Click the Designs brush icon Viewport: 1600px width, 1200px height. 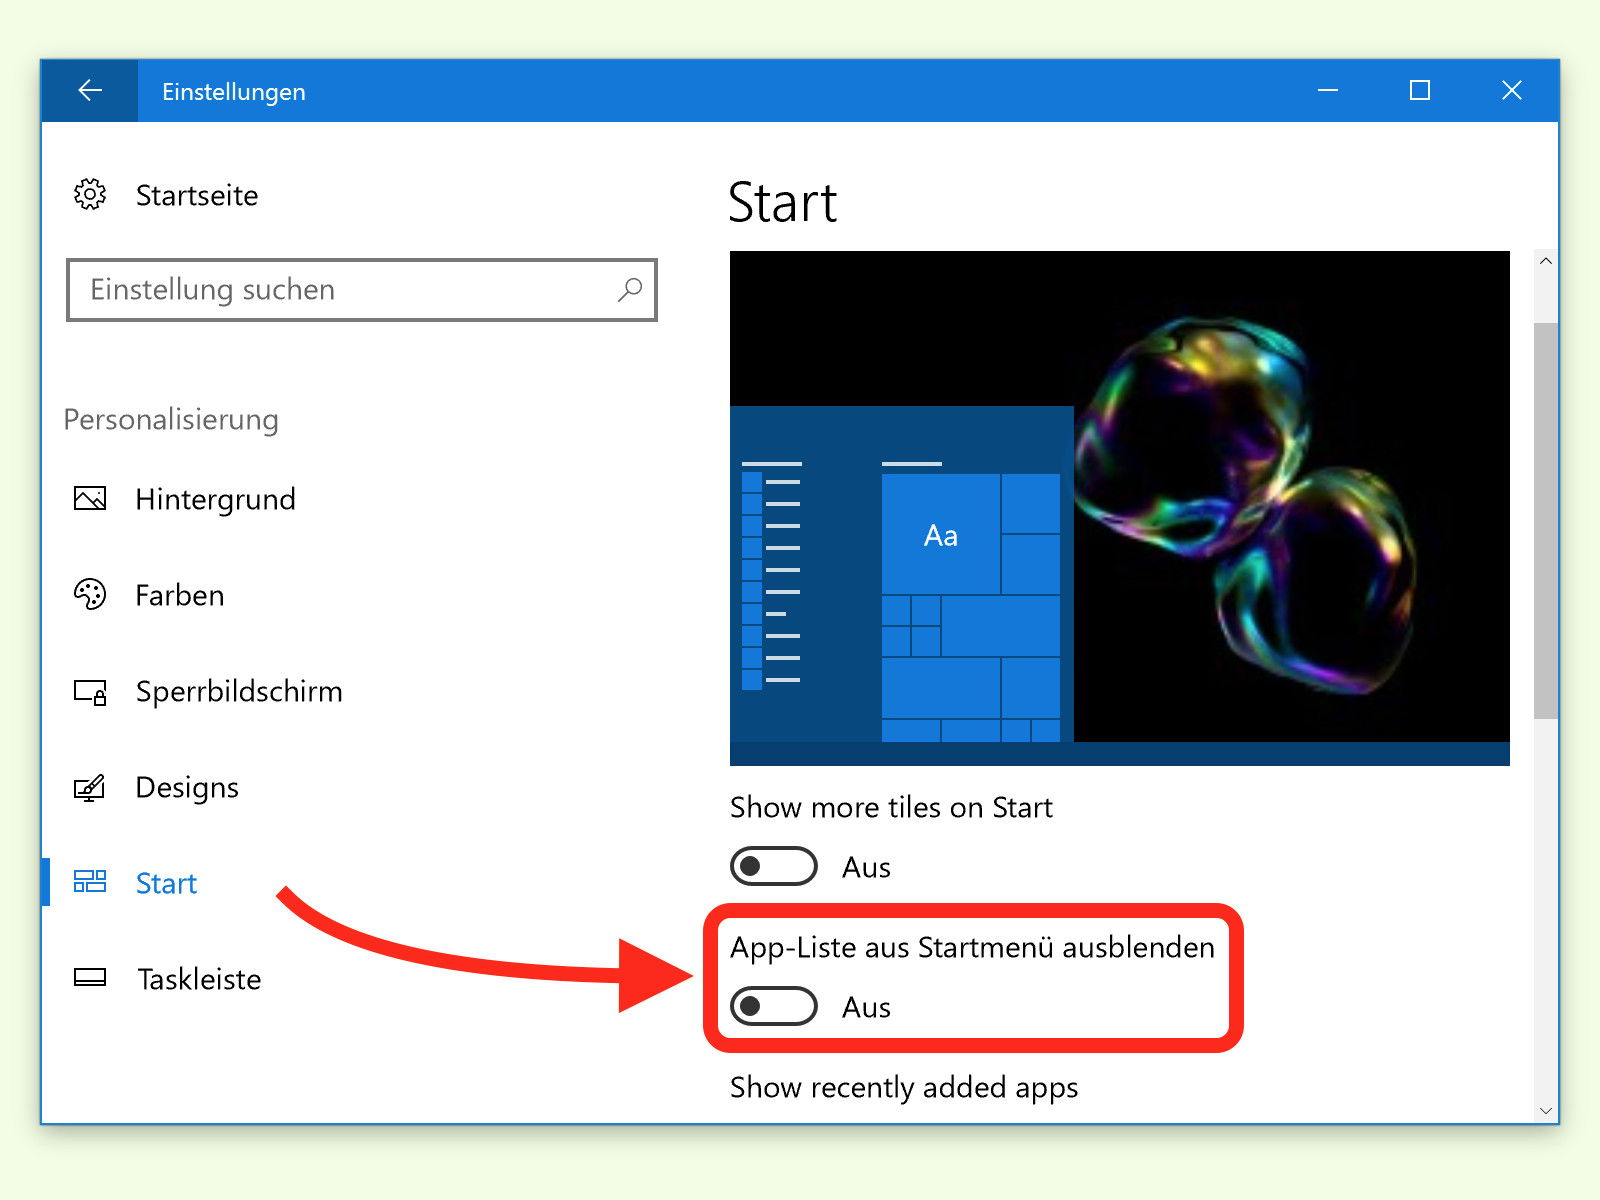pyautogui.click(x=90, y=788)
